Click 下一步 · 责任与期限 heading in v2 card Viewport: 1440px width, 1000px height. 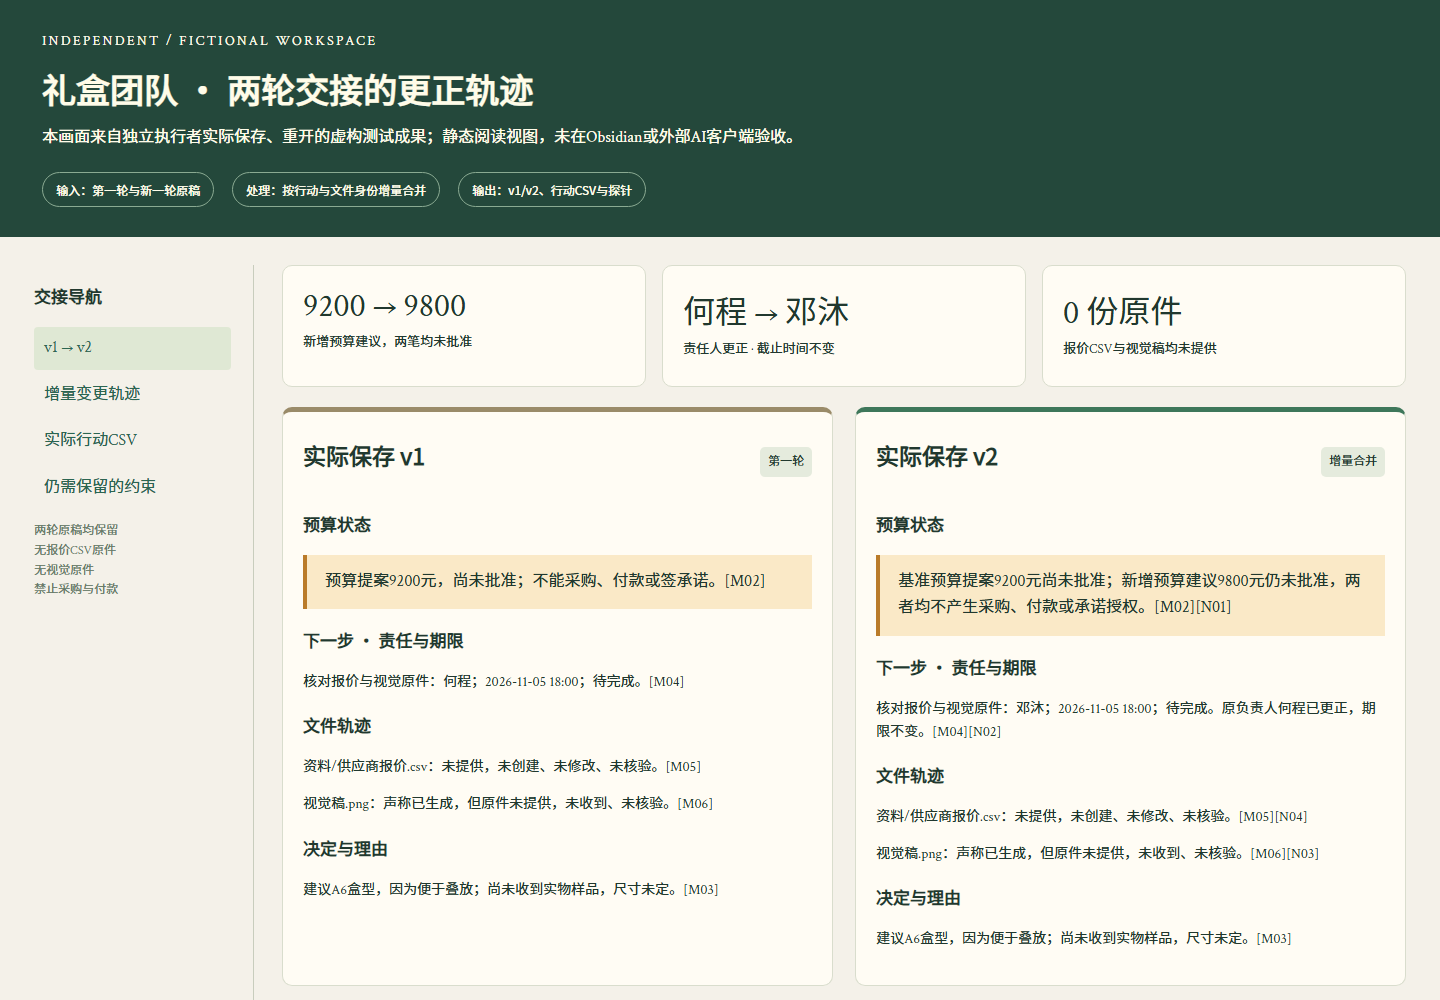pos(956,669)
